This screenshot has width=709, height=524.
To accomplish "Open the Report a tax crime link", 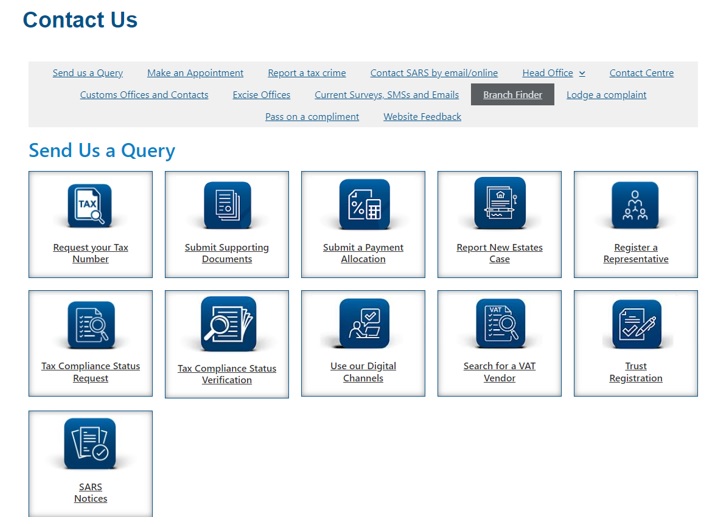I will coord(306,73).
